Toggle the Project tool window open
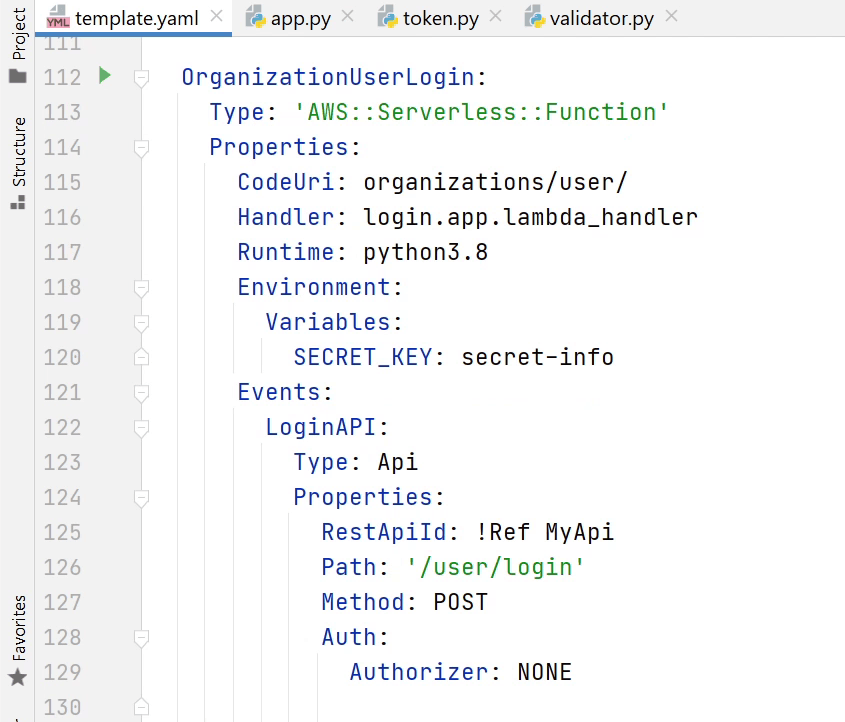The image size is (845, 722). (x=17, y=29)
